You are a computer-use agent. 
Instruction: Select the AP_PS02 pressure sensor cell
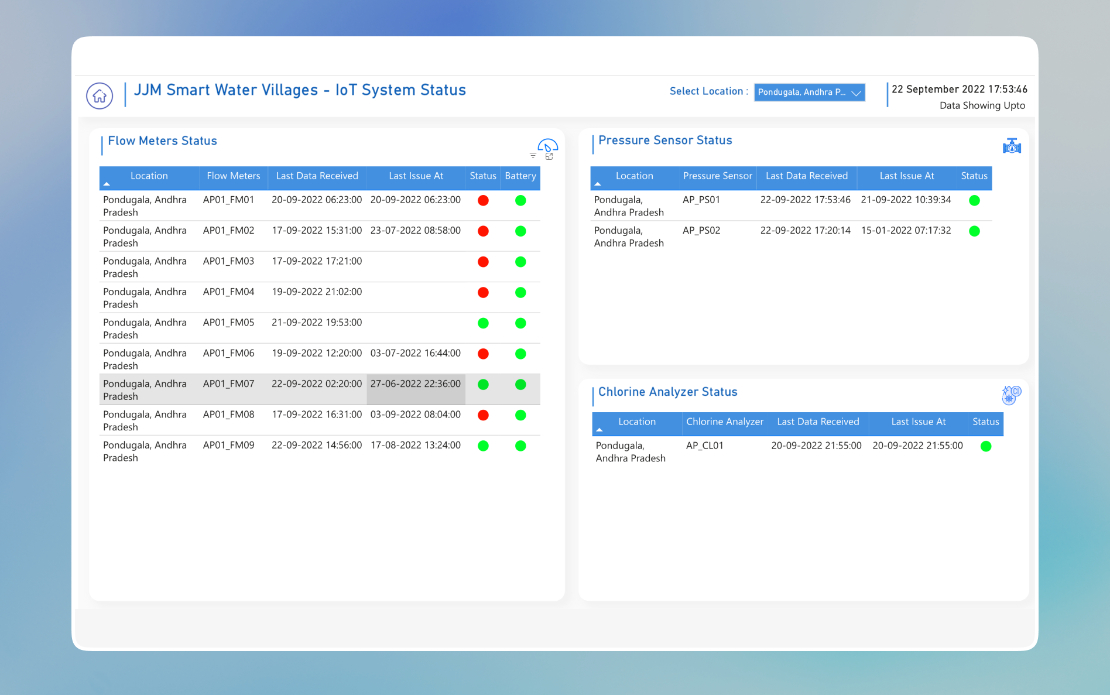coord(702,231)
